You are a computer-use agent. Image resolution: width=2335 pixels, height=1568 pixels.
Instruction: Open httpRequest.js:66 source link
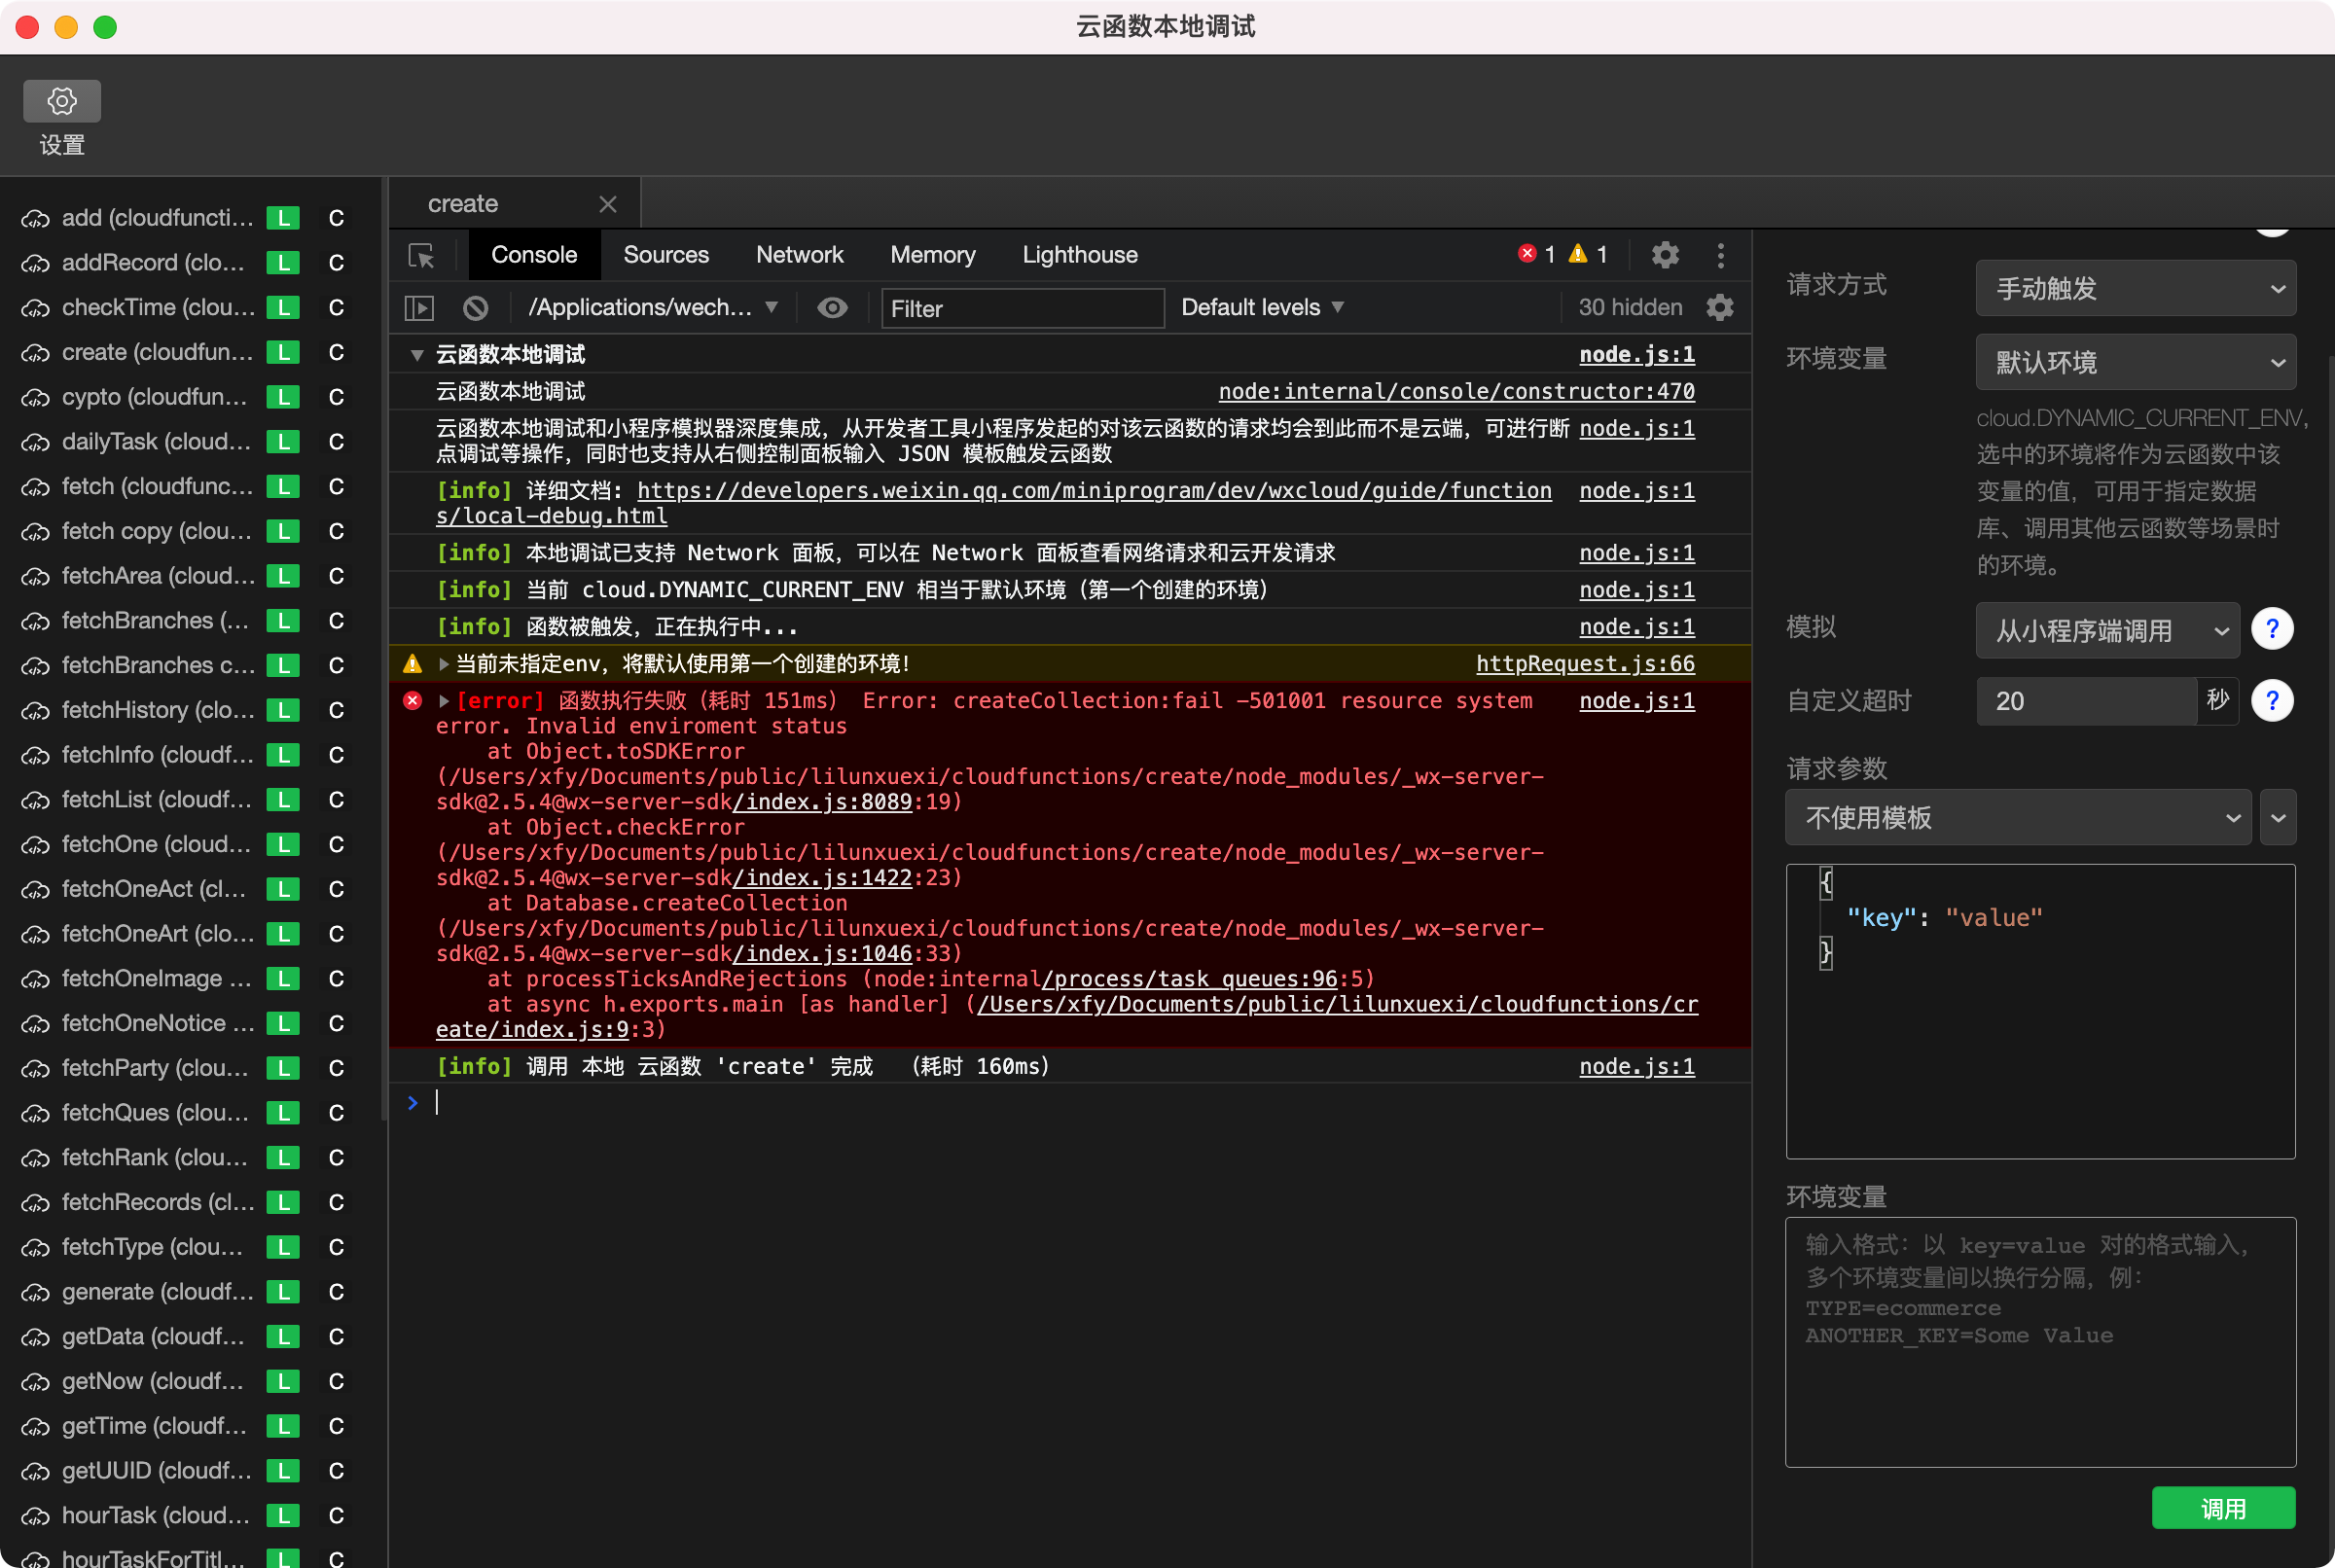pos(1584,664)
